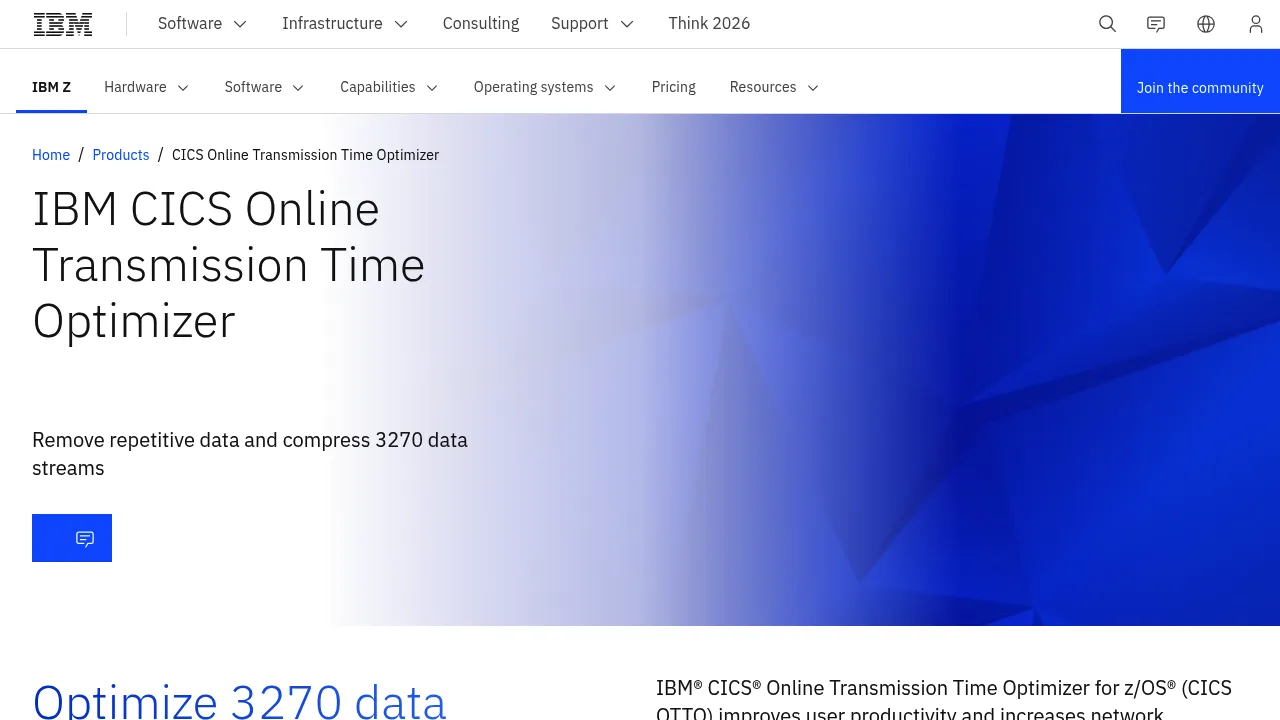Expand the Capabilities submenu
This screenshot has width=1280, height=720.
tap(389, 87)
